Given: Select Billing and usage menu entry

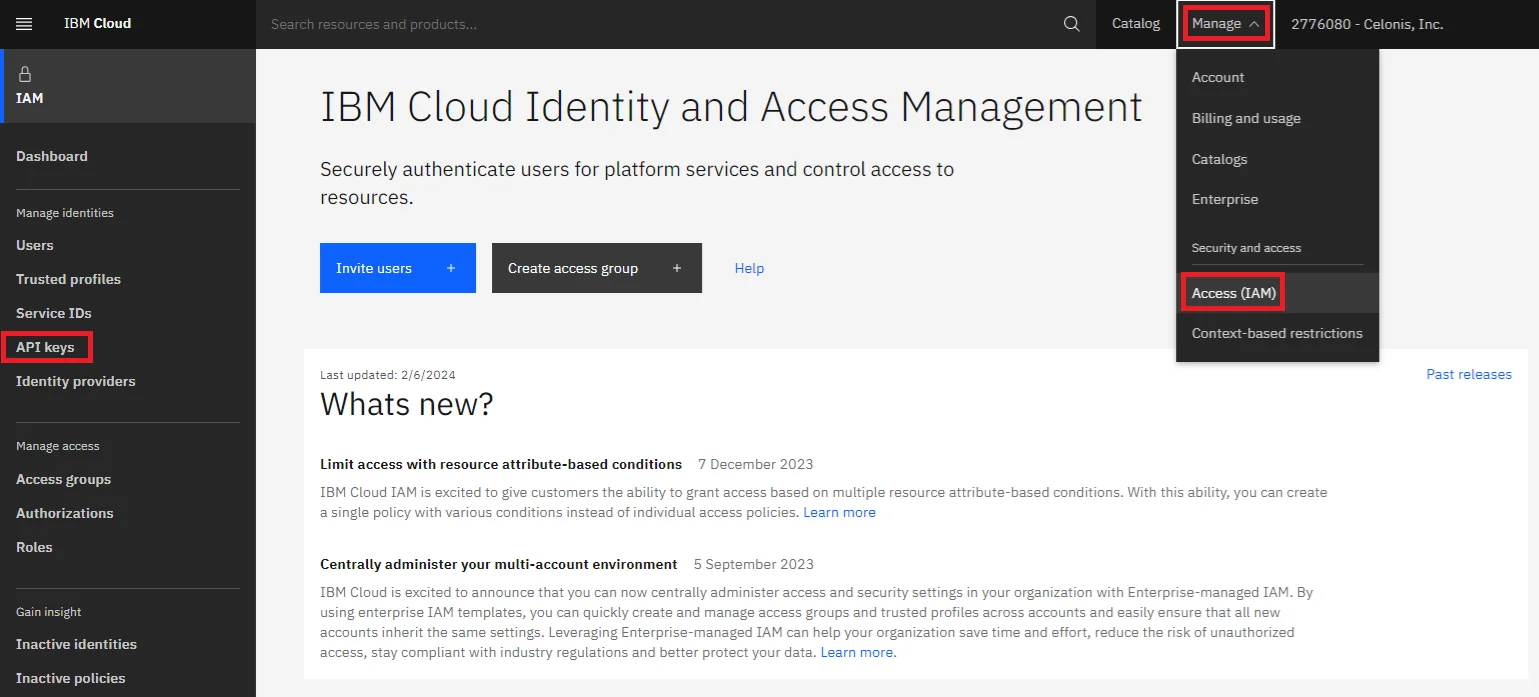Looking at the screenshot, I should (x=1278, y=118).
